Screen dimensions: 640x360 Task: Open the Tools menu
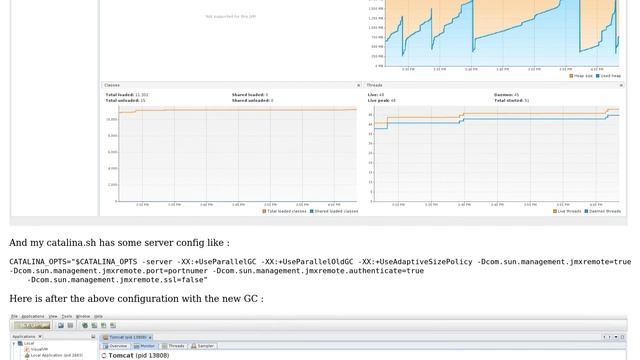click(67, 316)
